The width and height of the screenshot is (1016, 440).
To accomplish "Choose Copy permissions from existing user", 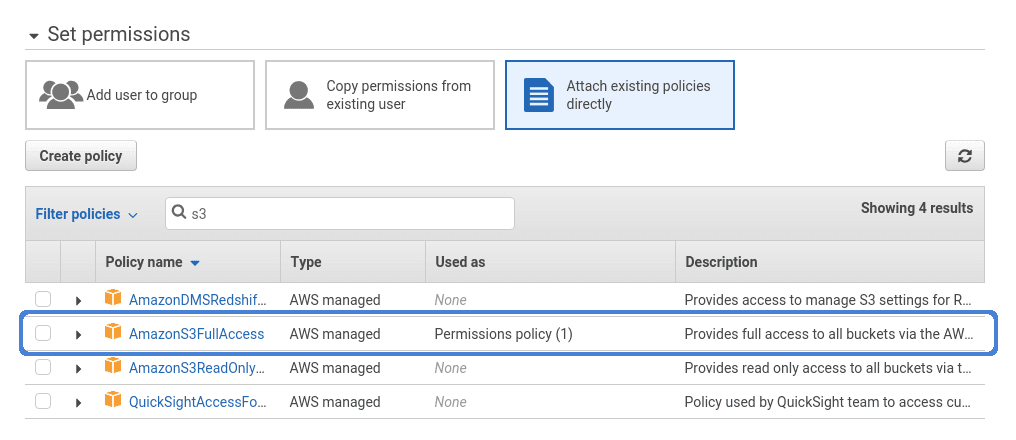I will point(380,95).
